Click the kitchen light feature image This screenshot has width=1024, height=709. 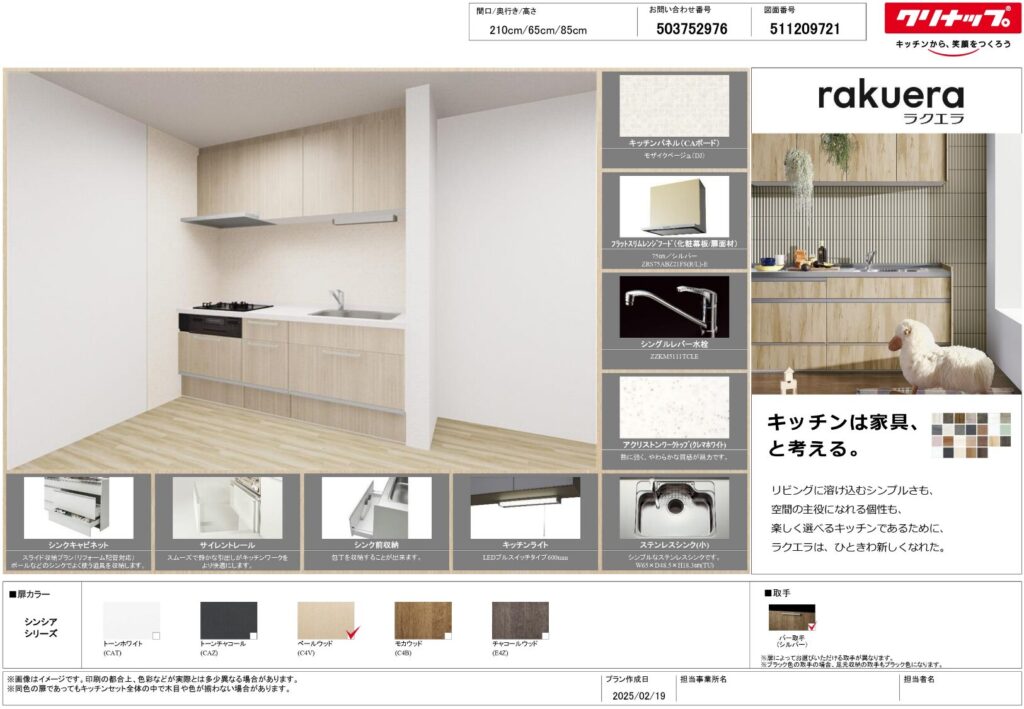click(526, 507)
